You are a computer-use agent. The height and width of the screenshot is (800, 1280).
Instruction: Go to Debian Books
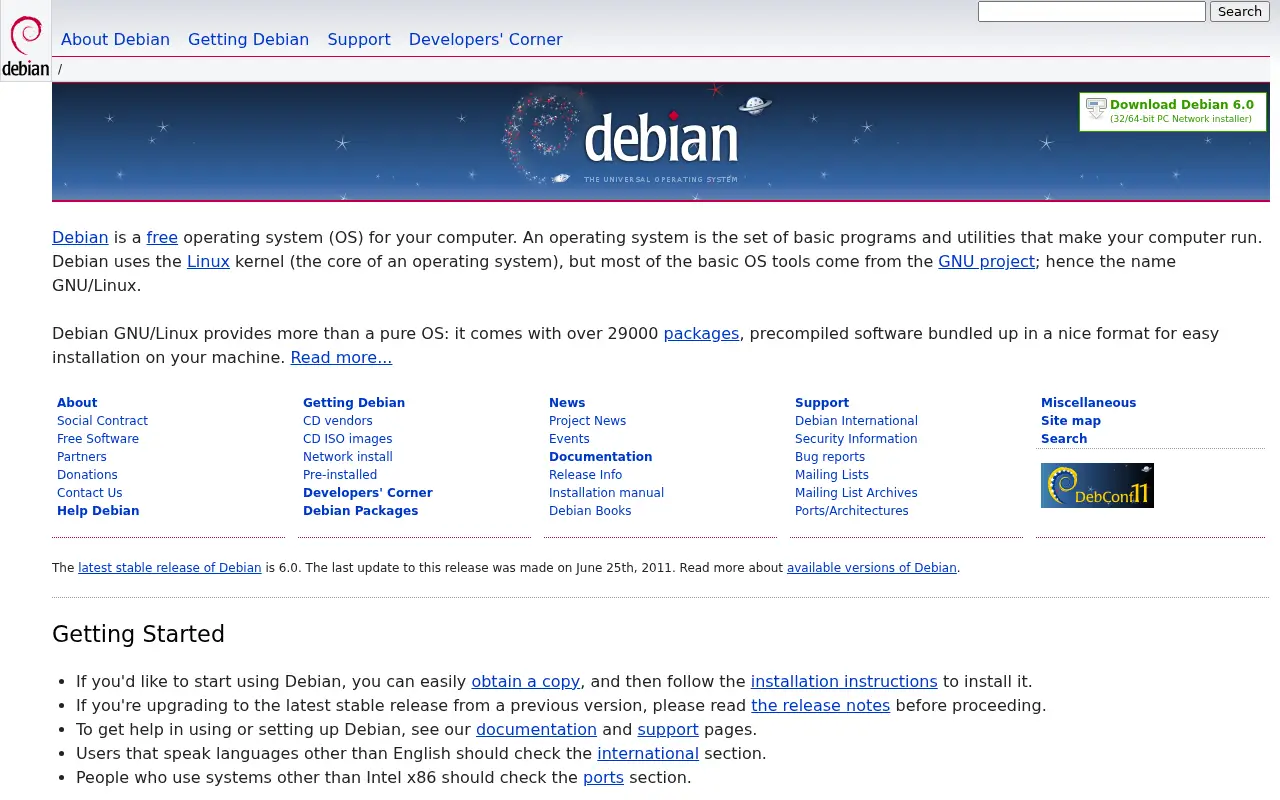point(590,511)
